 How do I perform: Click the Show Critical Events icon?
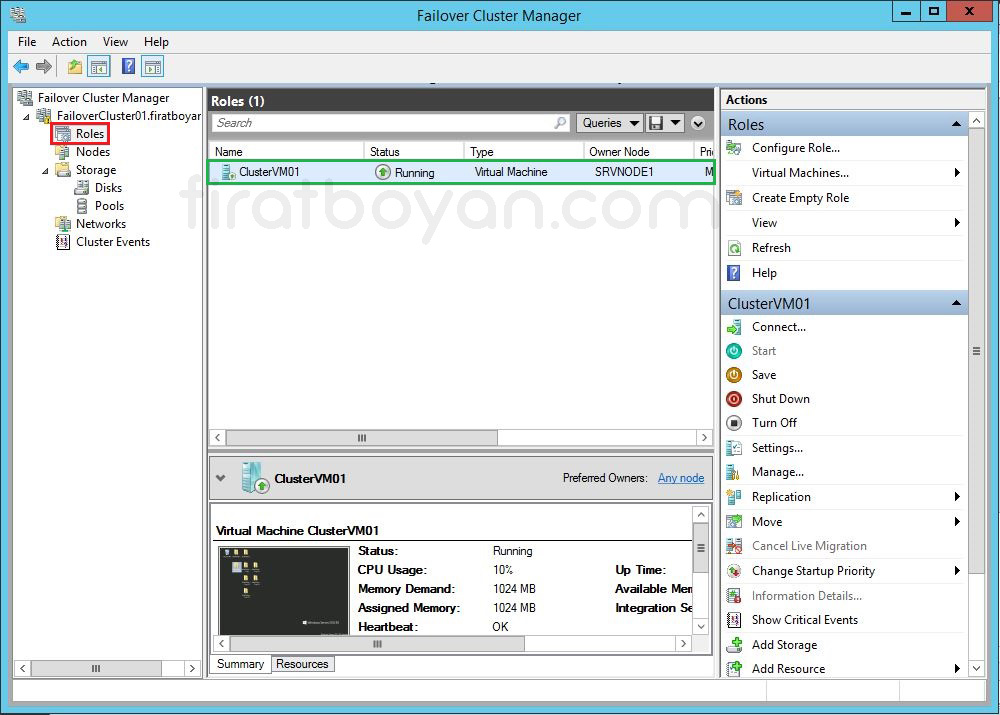tap(734, 620)
